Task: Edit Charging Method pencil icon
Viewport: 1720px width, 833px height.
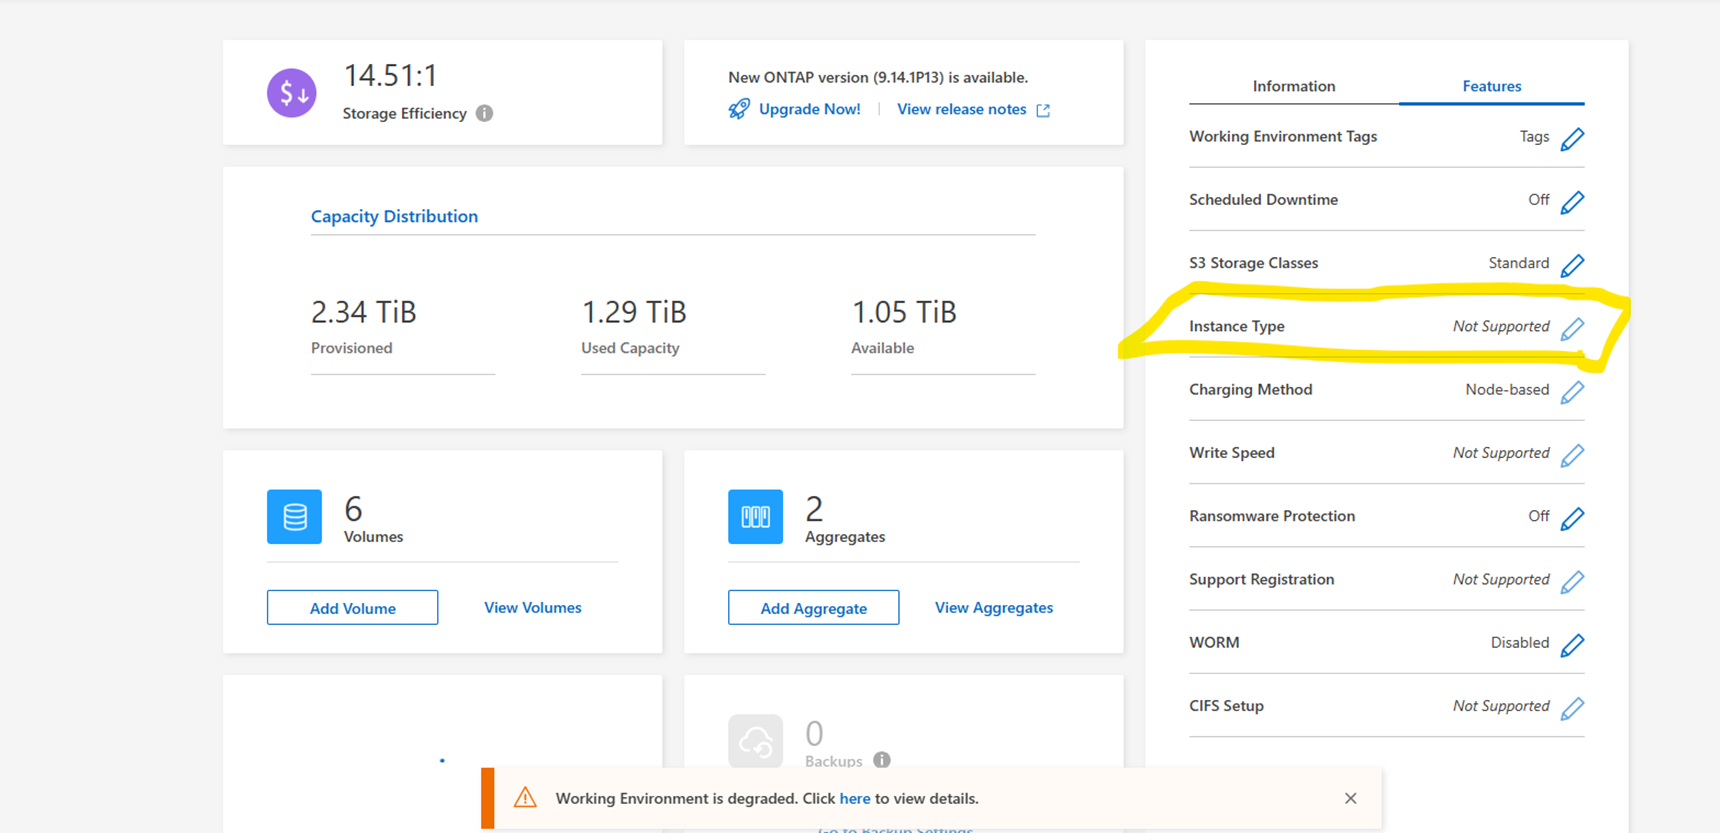Action: tap(1572, 391)
